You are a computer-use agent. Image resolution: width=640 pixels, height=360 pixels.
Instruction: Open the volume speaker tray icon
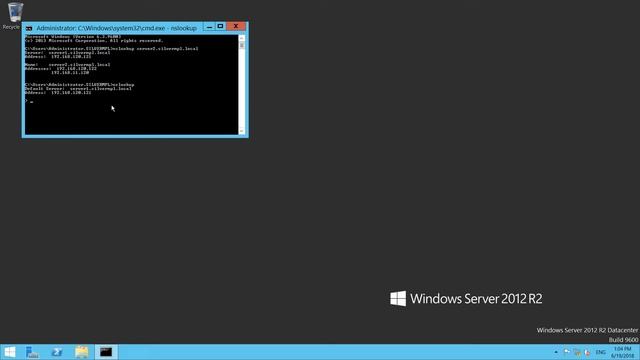click(587, 352)
